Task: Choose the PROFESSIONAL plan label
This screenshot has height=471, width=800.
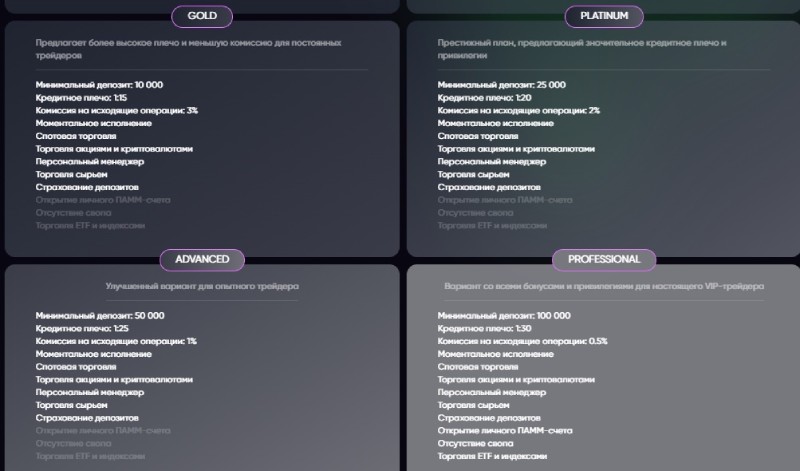Action: coord(604,260)
